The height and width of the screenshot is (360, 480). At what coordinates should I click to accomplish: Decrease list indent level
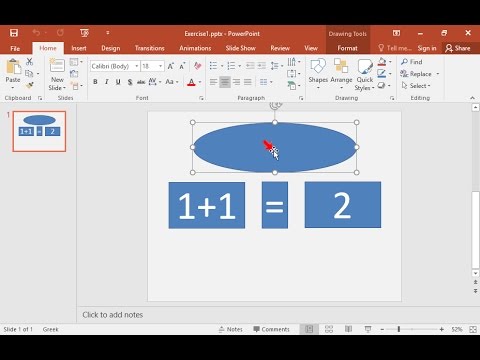point(250,66)
